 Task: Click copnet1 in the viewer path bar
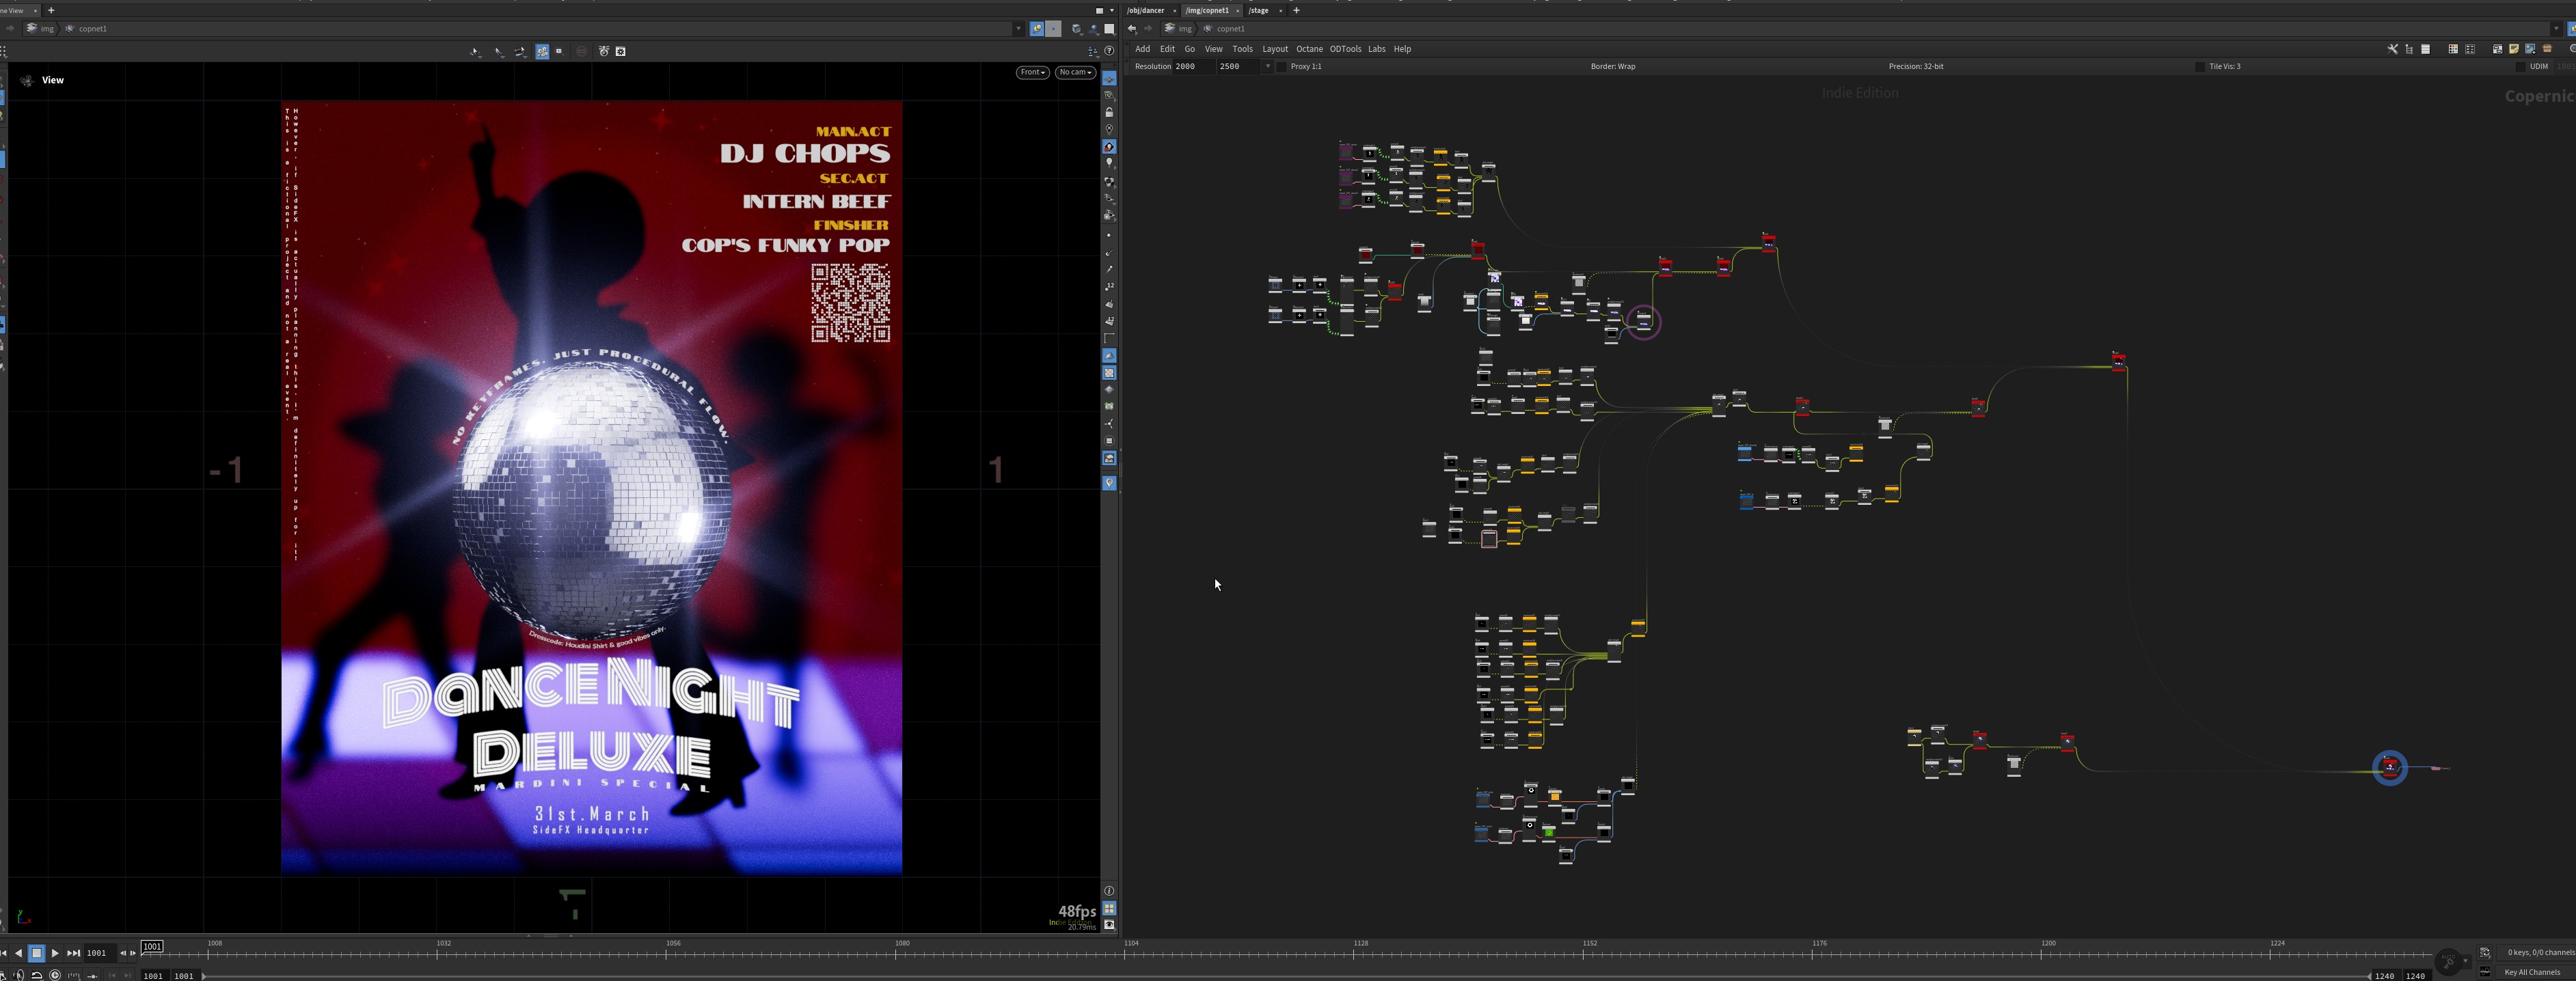point(93,29)
